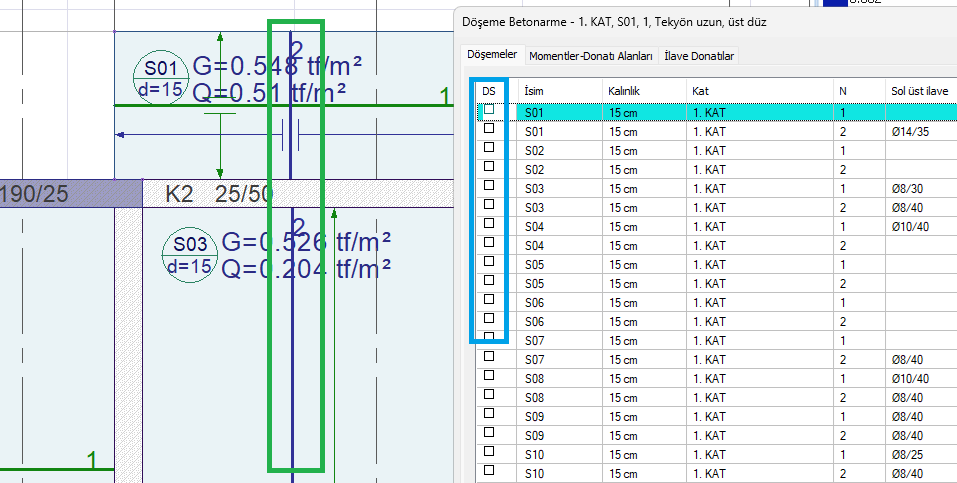This screenshot has height=483, width=957.
Task: Enable the DS checkbox for S06 N 1
Action: click(489, 299)
